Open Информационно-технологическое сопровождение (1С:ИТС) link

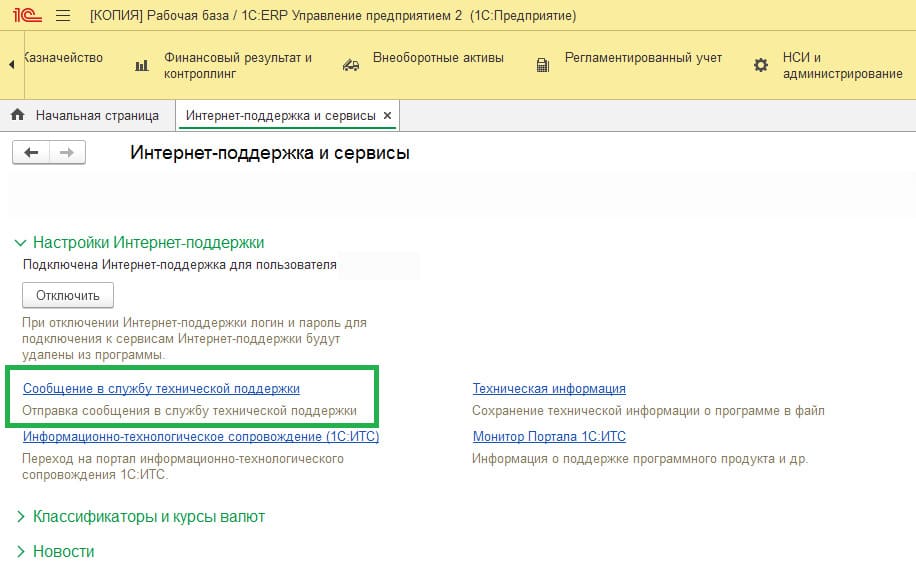click(201, 436)
